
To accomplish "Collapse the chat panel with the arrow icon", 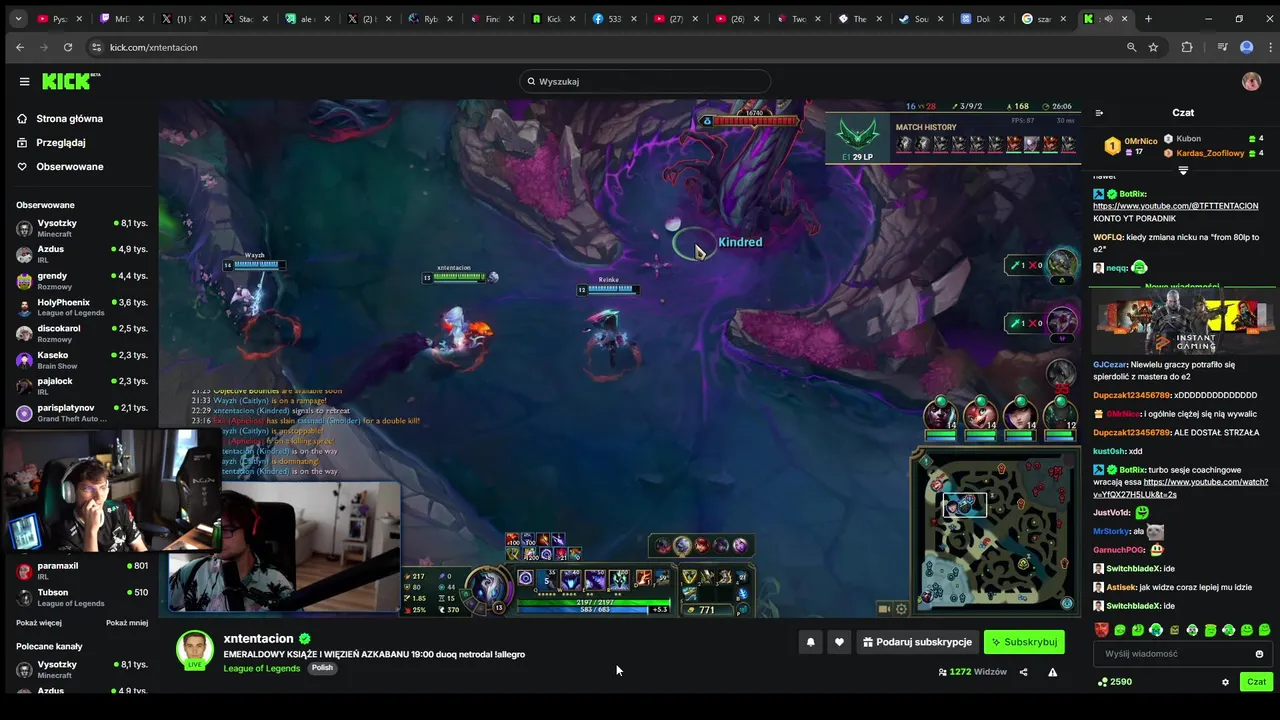I will tap(1099, 113).
